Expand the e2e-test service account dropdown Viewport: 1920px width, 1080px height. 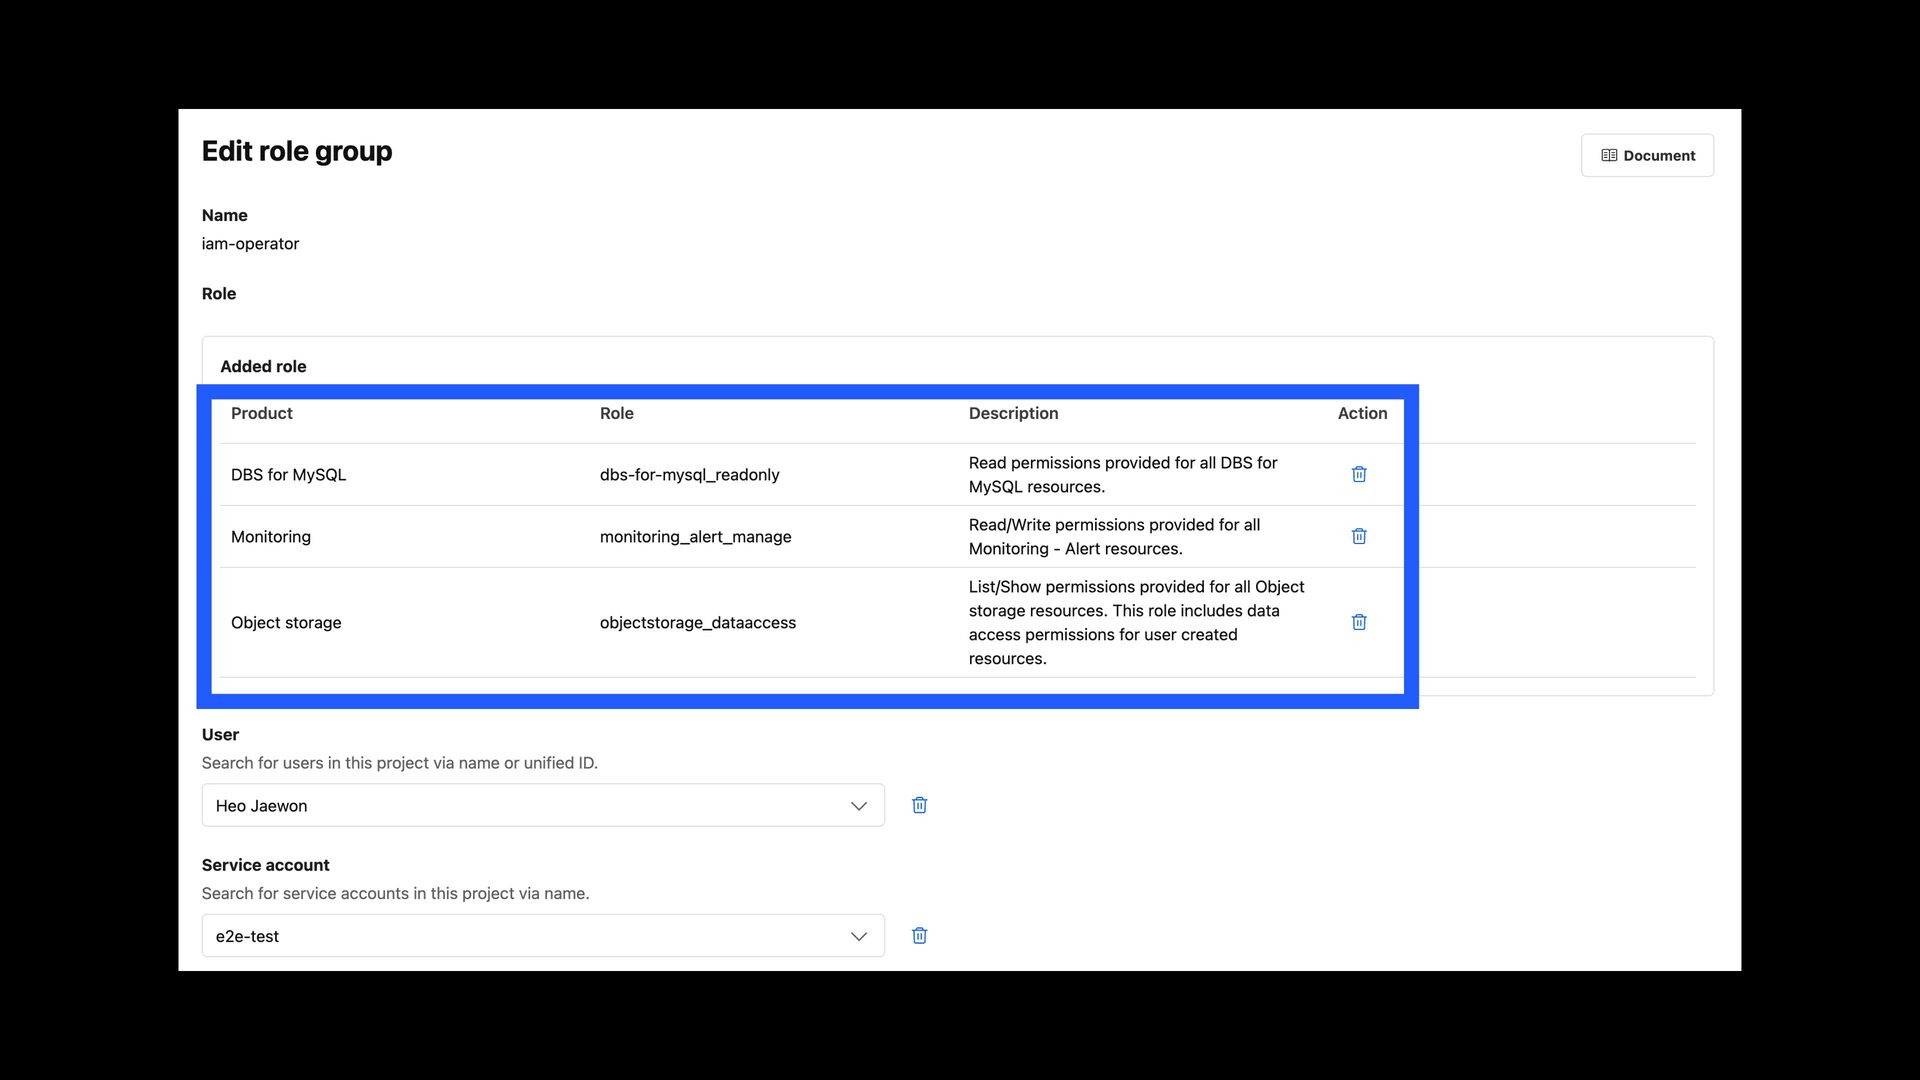(x=543, y=936)
